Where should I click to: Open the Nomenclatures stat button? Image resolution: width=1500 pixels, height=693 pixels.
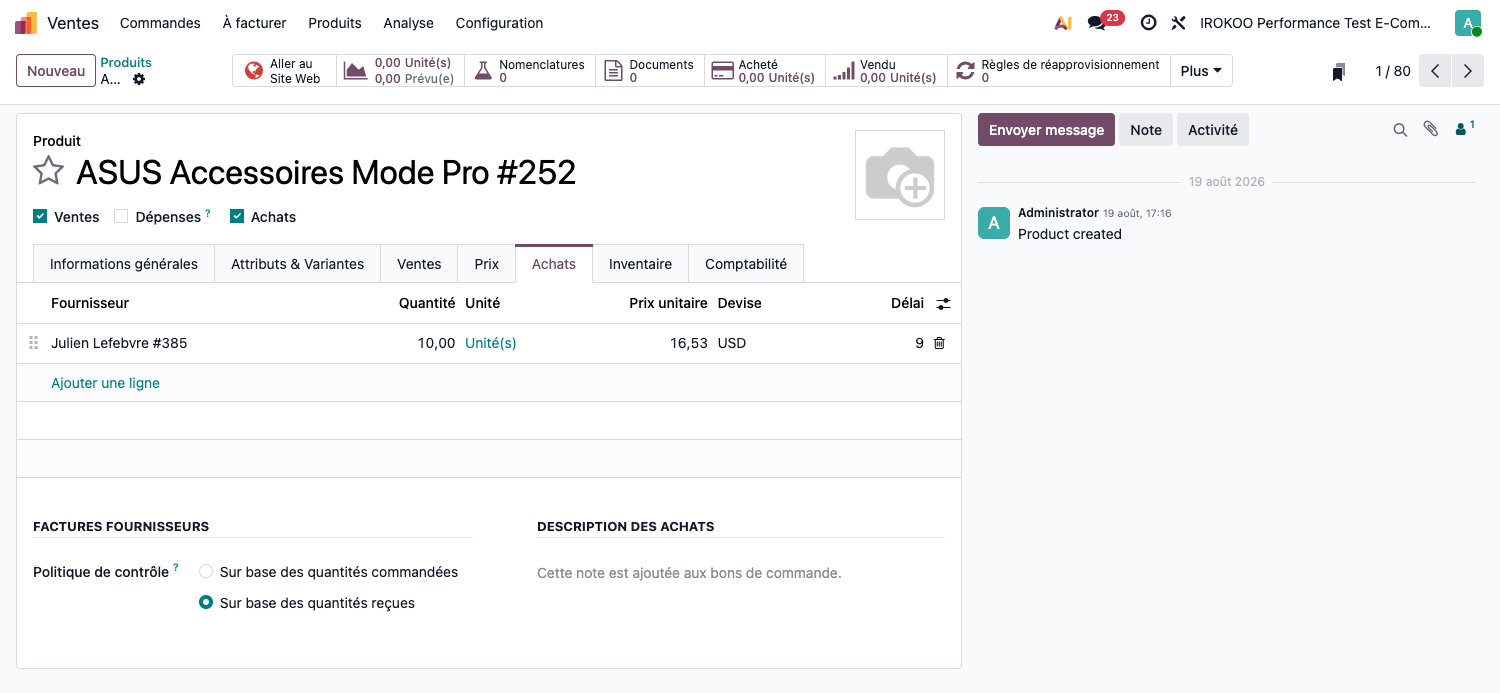530,71
